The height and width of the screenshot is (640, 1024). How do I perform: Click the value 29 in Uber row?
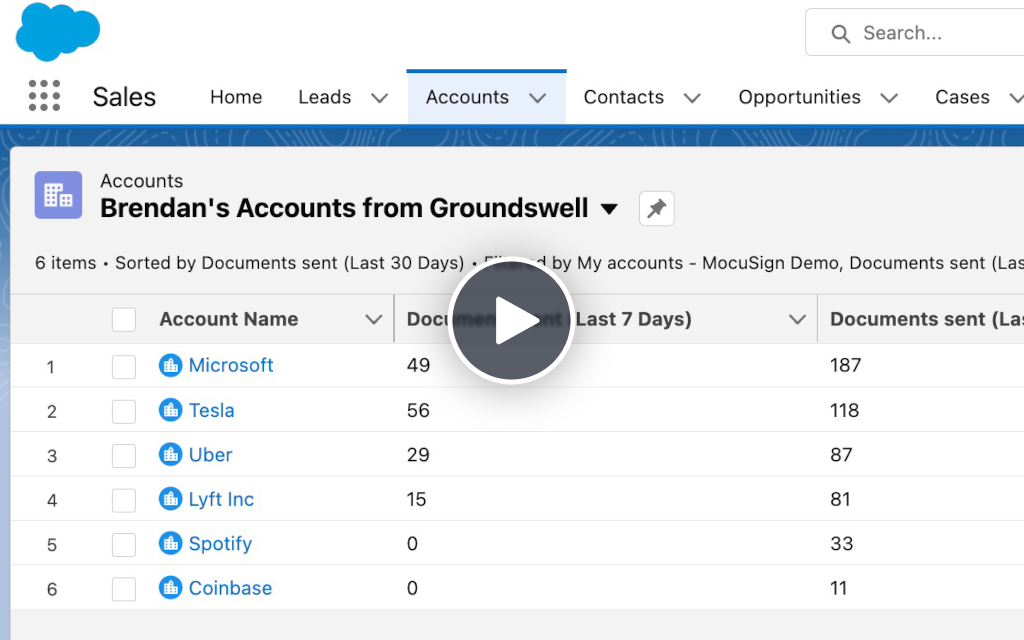click(418, 455)
